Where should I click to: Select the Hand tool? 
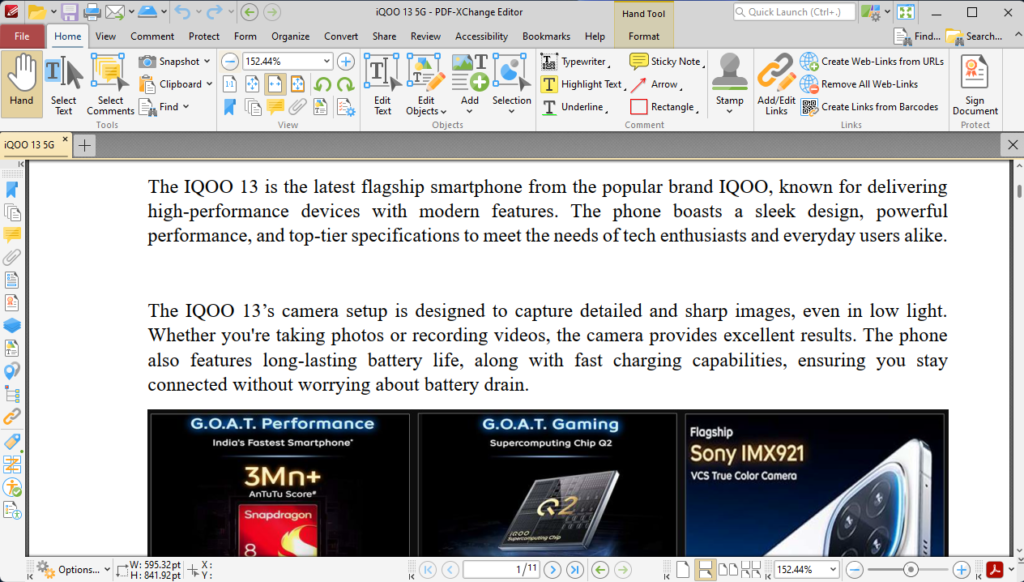click(22, 82)
